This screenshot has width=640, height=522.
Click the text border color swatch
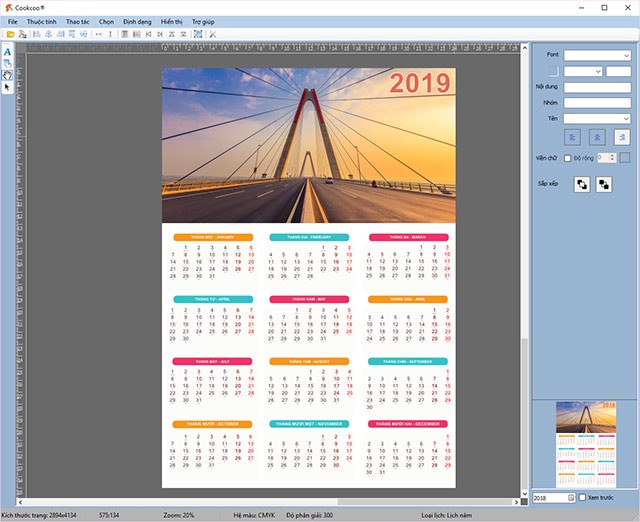[625, 158]
